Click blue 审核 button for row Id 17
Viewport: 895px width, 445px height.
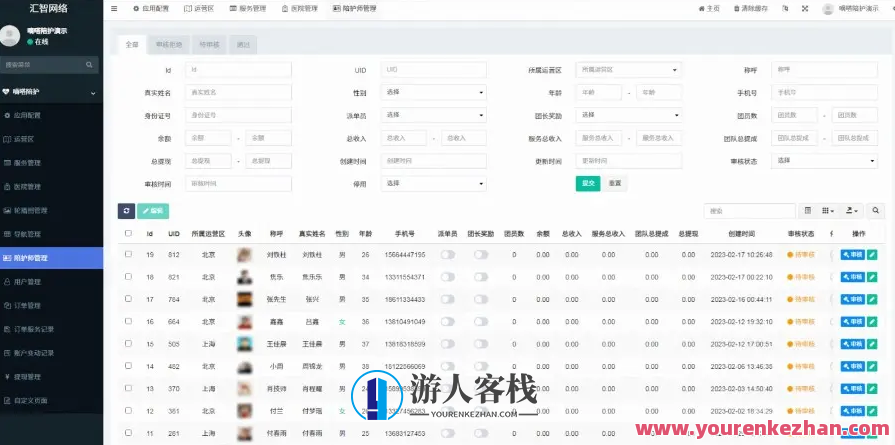coord(853,299)
